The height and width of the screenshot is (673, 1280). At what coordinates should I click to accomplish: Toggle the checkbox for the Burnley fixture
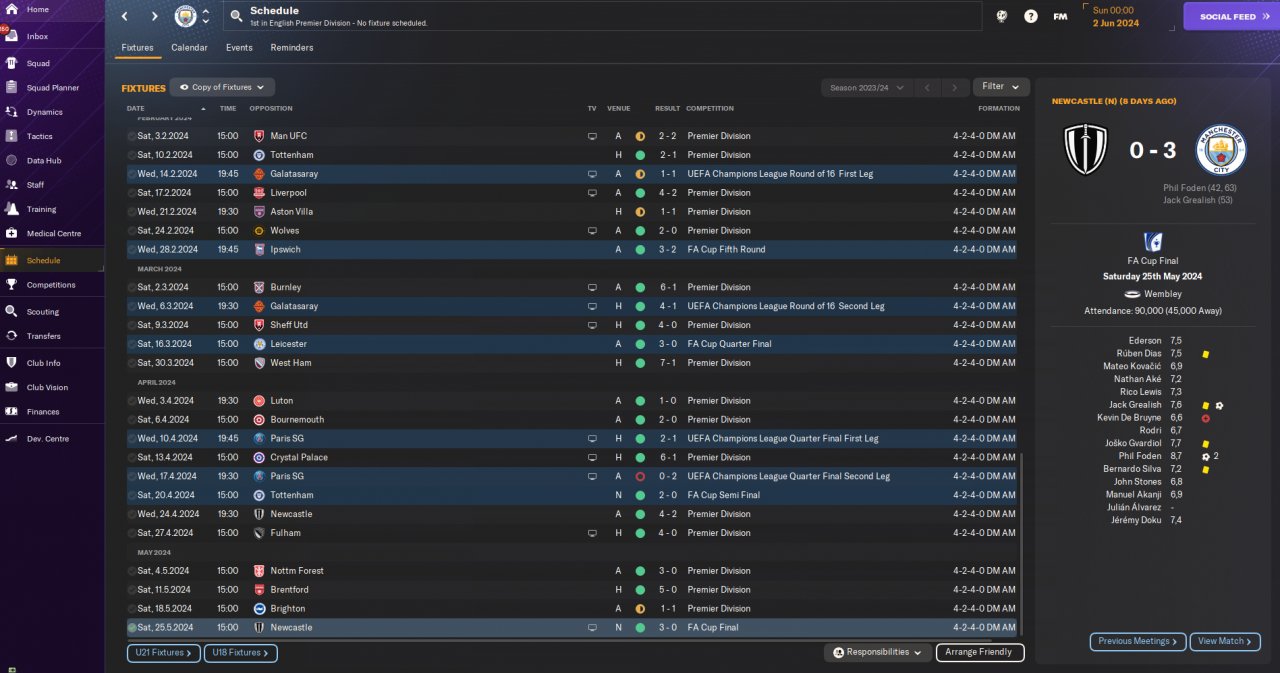[x=132, y=287]
